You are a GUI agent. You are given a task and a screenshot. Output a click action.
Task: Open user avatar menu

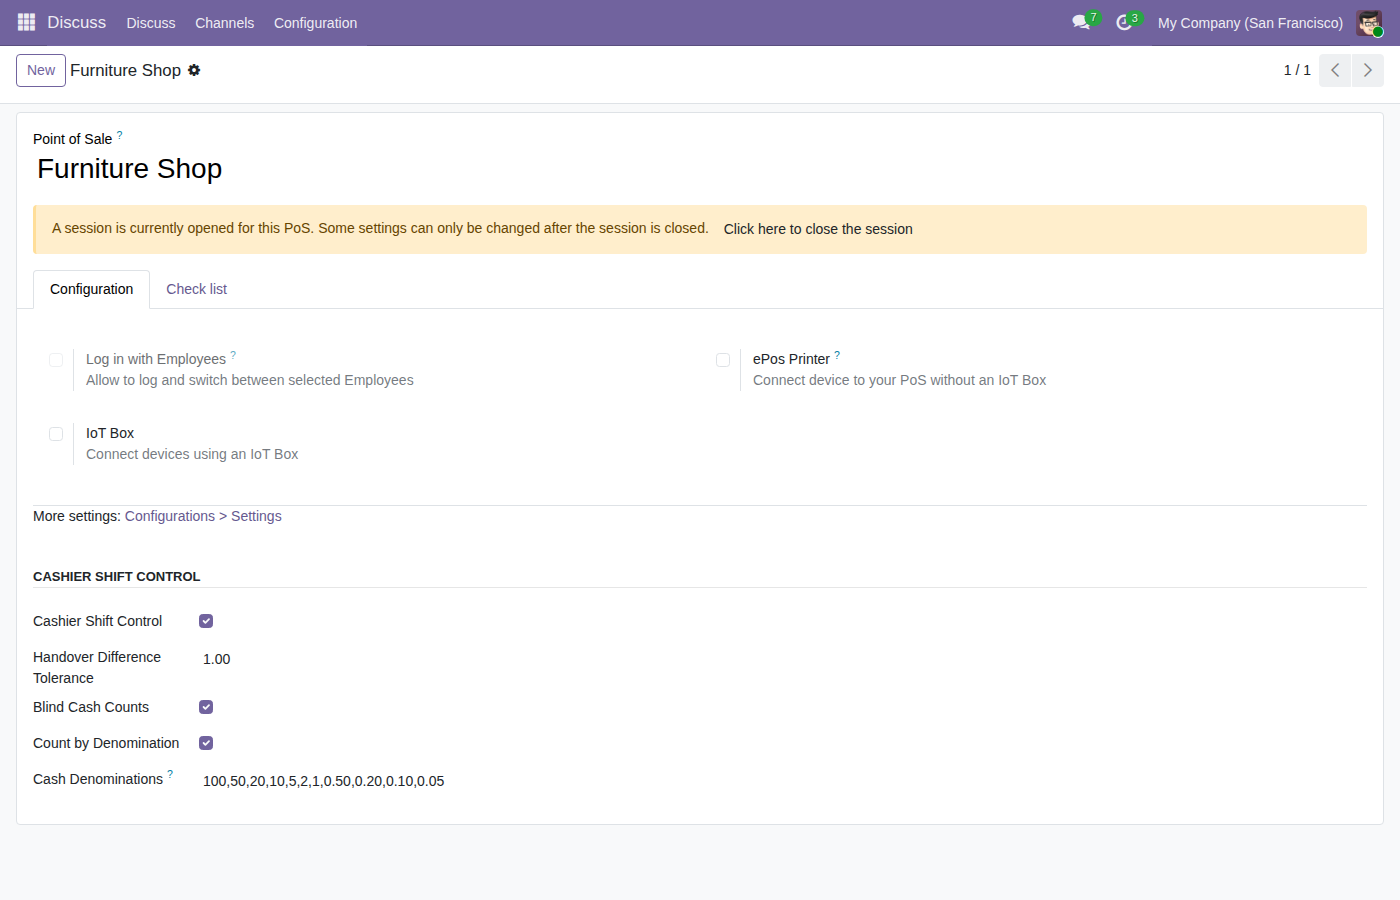coord(1369,22)
